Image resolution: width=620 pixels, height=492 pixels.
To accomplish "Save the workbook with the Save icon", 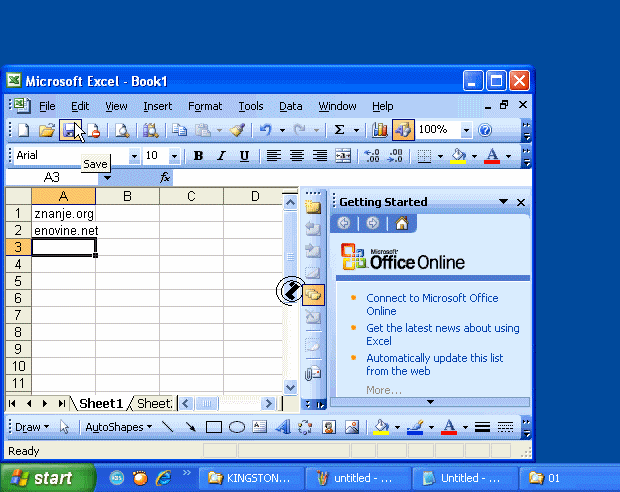I will pyautogui.click(x=70, y=130).
